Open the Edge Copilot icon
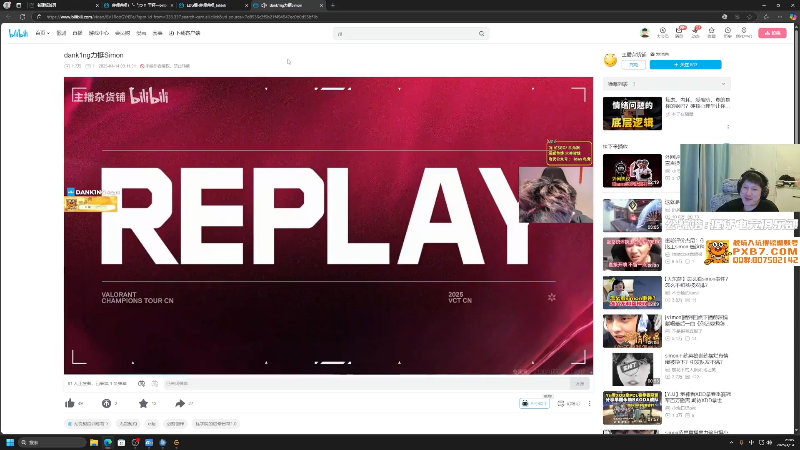Screen dimensions: 800x450 pos(793,17)
